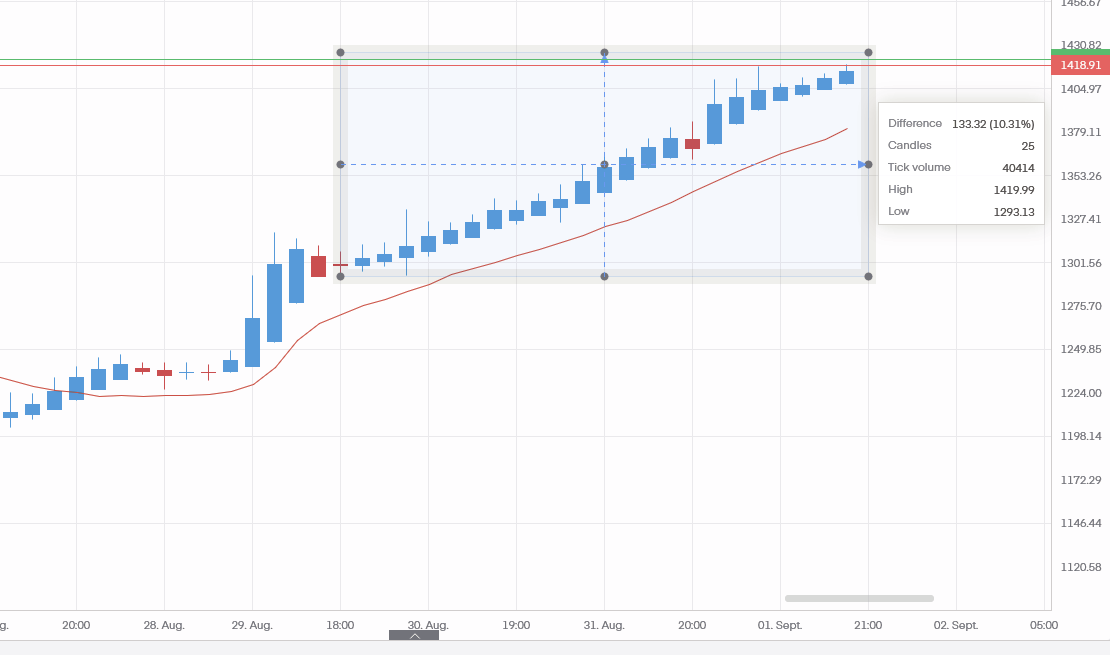
Task: Expand the bottom panel with the chevron tab
Action: coord(414,635)
